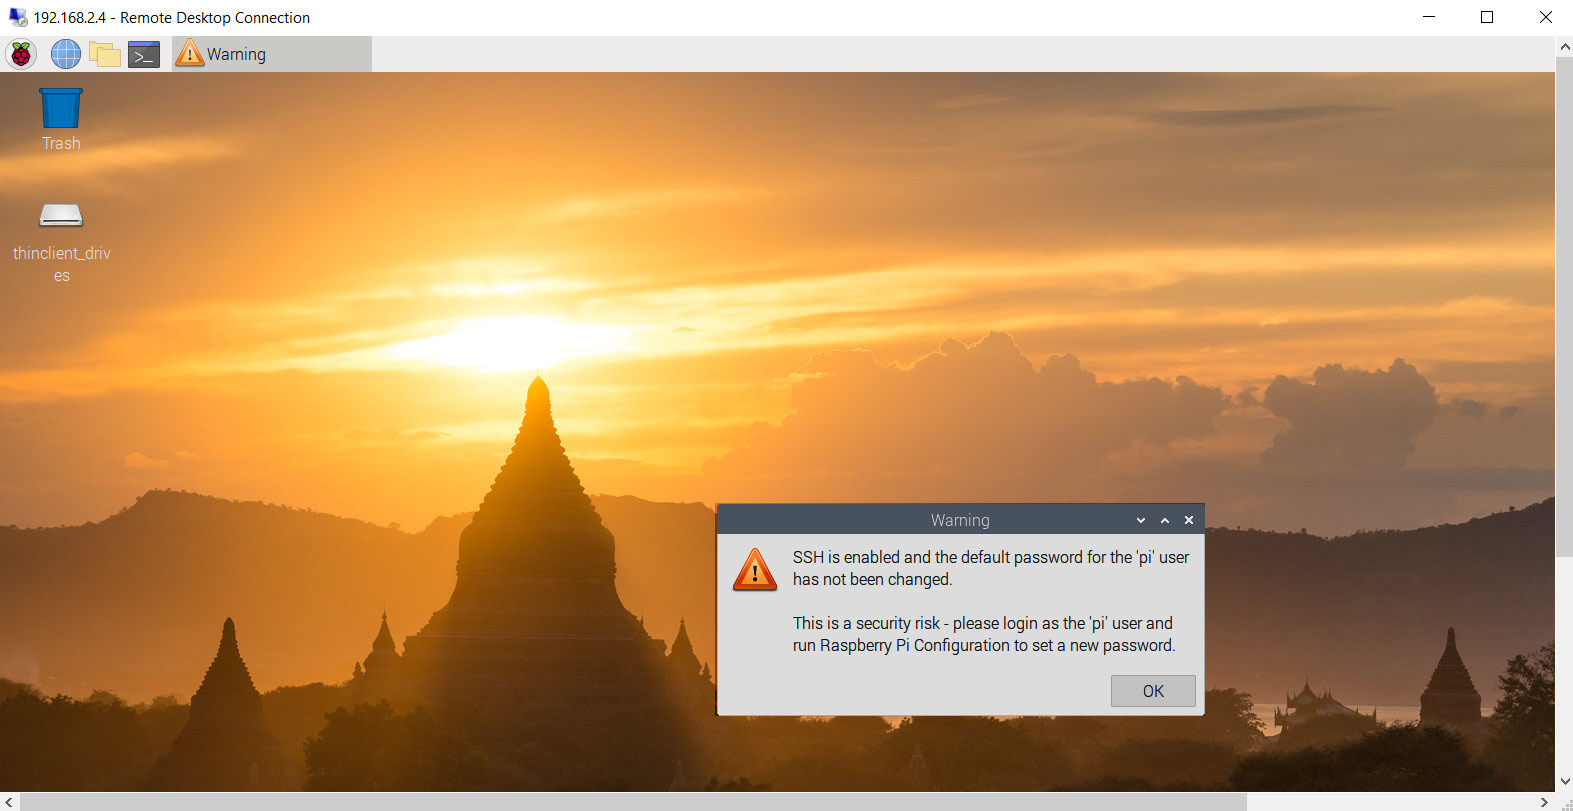This screenshot has width=1573, height=811.
Task: Click OK in the Warning dialog
Action: pos(1153,691)
